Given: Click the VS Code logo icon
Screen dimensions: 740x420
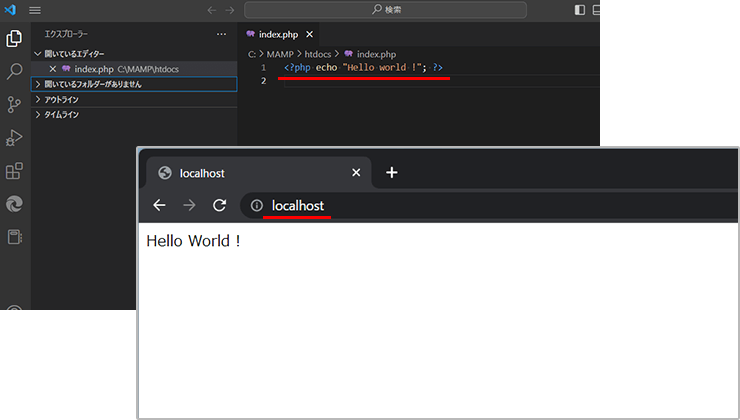Looking at the screenshot, I should pyautogui.click(x=10, y=9).
